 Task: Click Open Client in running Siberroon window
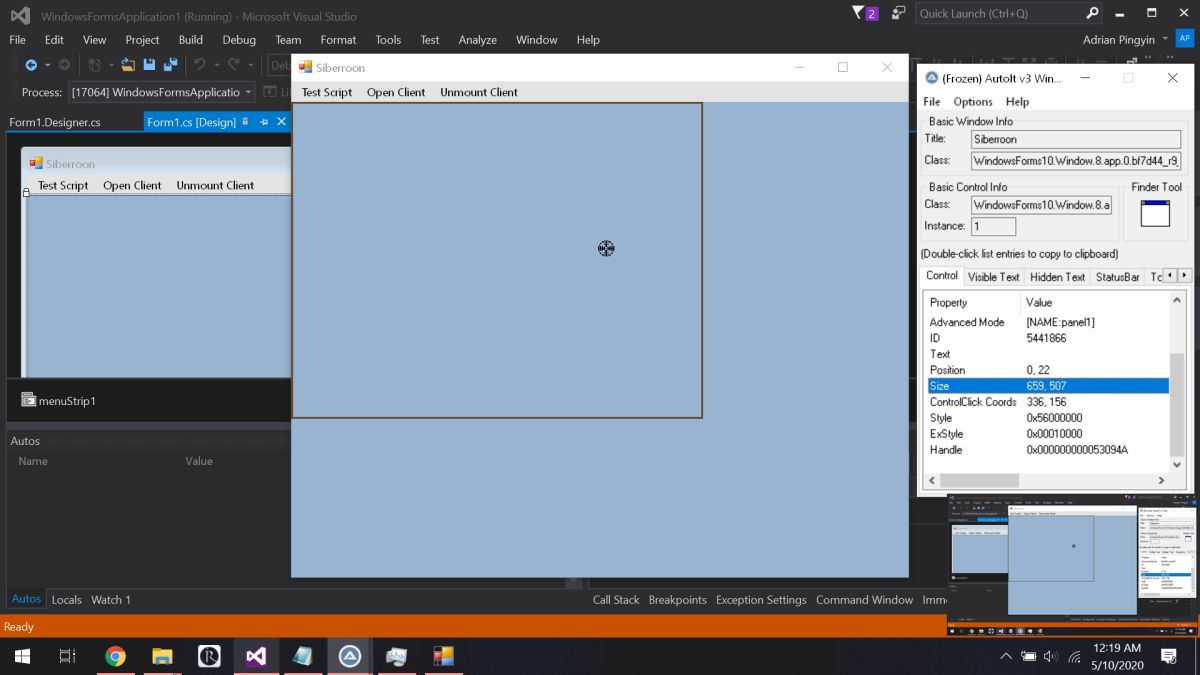point(396,92)
